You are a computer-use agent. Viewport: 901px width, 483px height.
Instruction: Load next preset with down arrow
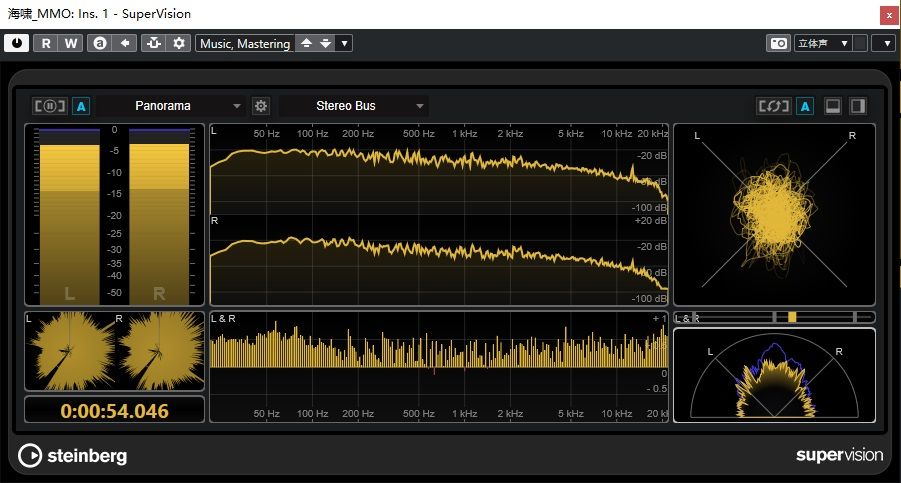(x=326, y=43)
